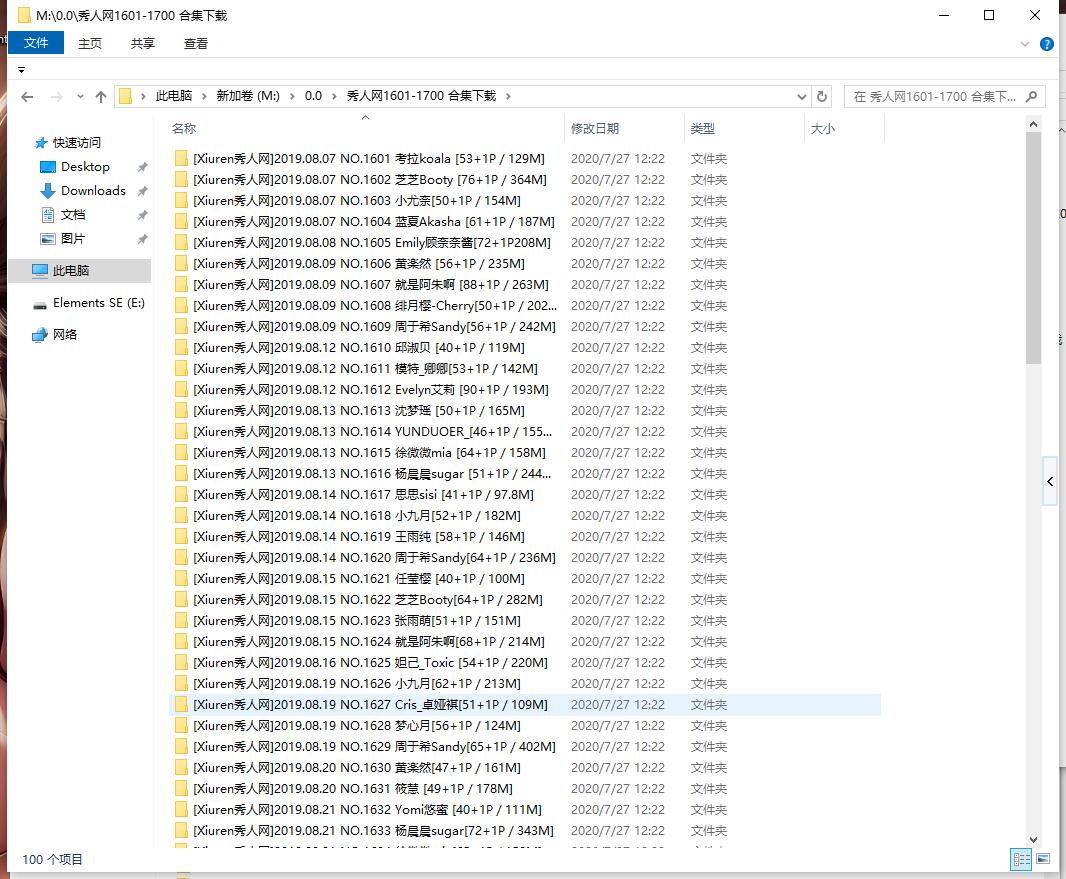Image resolution: width=1066 pixels, height=879 pixels.
Task: Switch to large thumbnails view icon
Action: [x=1043, y=859]
